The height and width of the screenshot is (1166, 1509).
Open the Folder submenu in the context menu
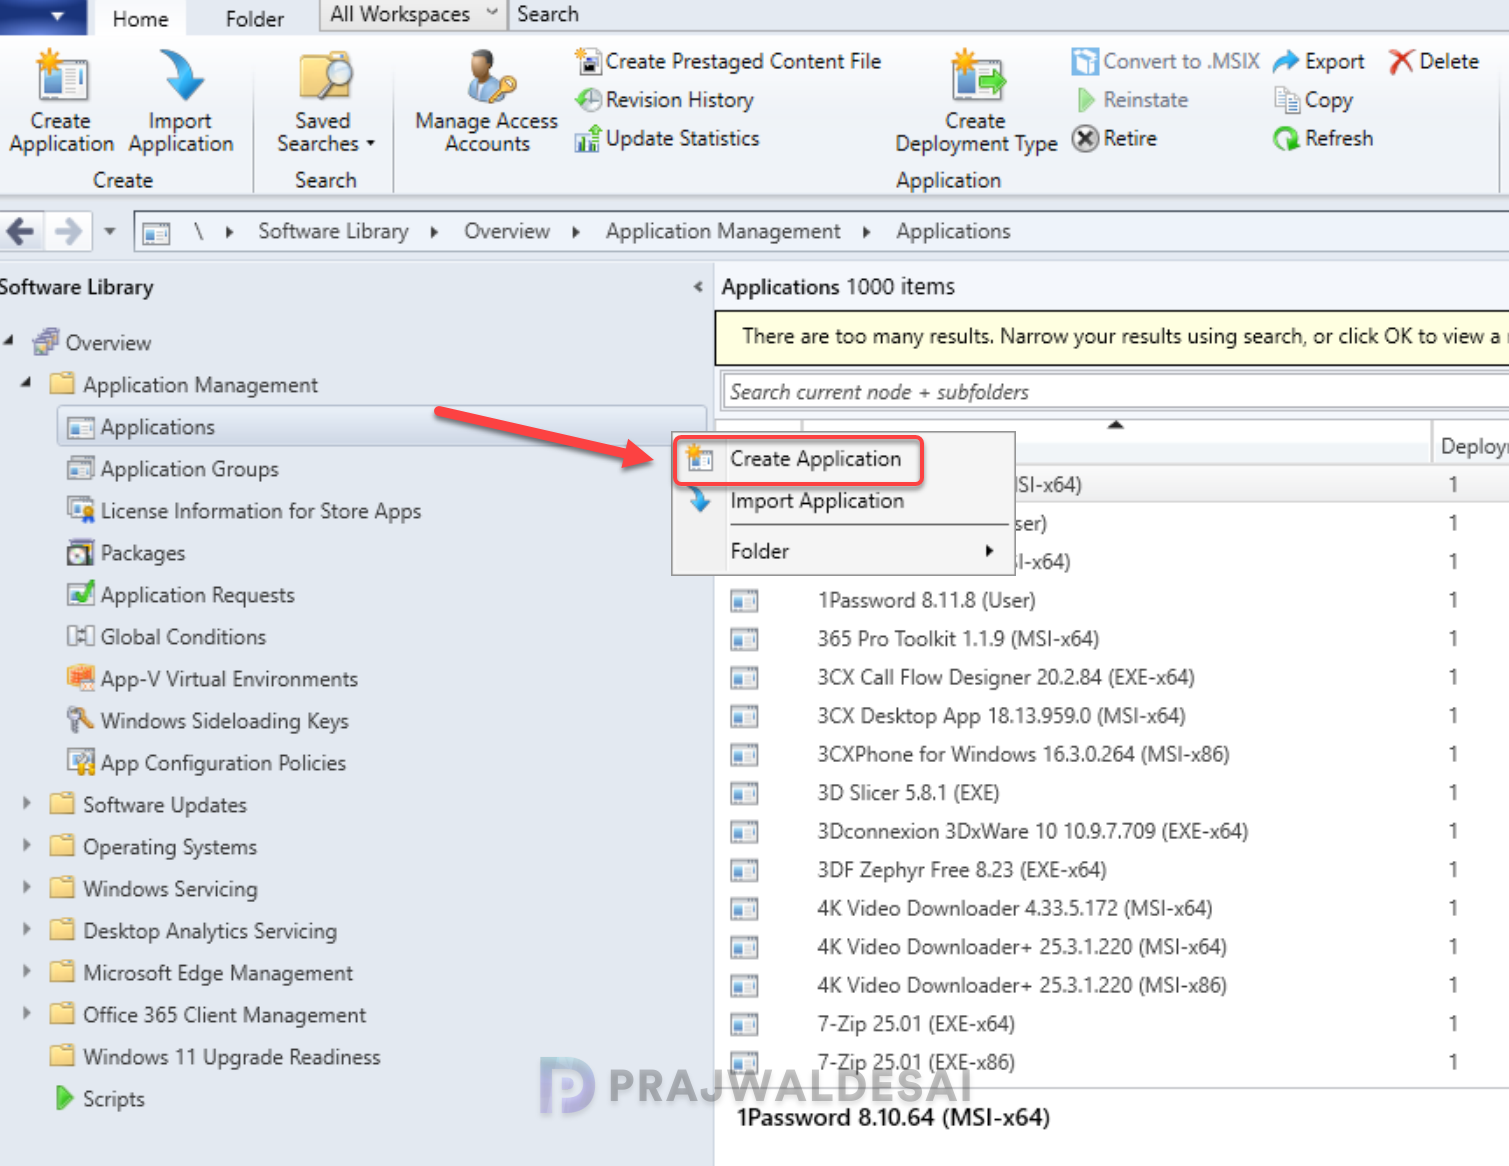coord(843,551)
